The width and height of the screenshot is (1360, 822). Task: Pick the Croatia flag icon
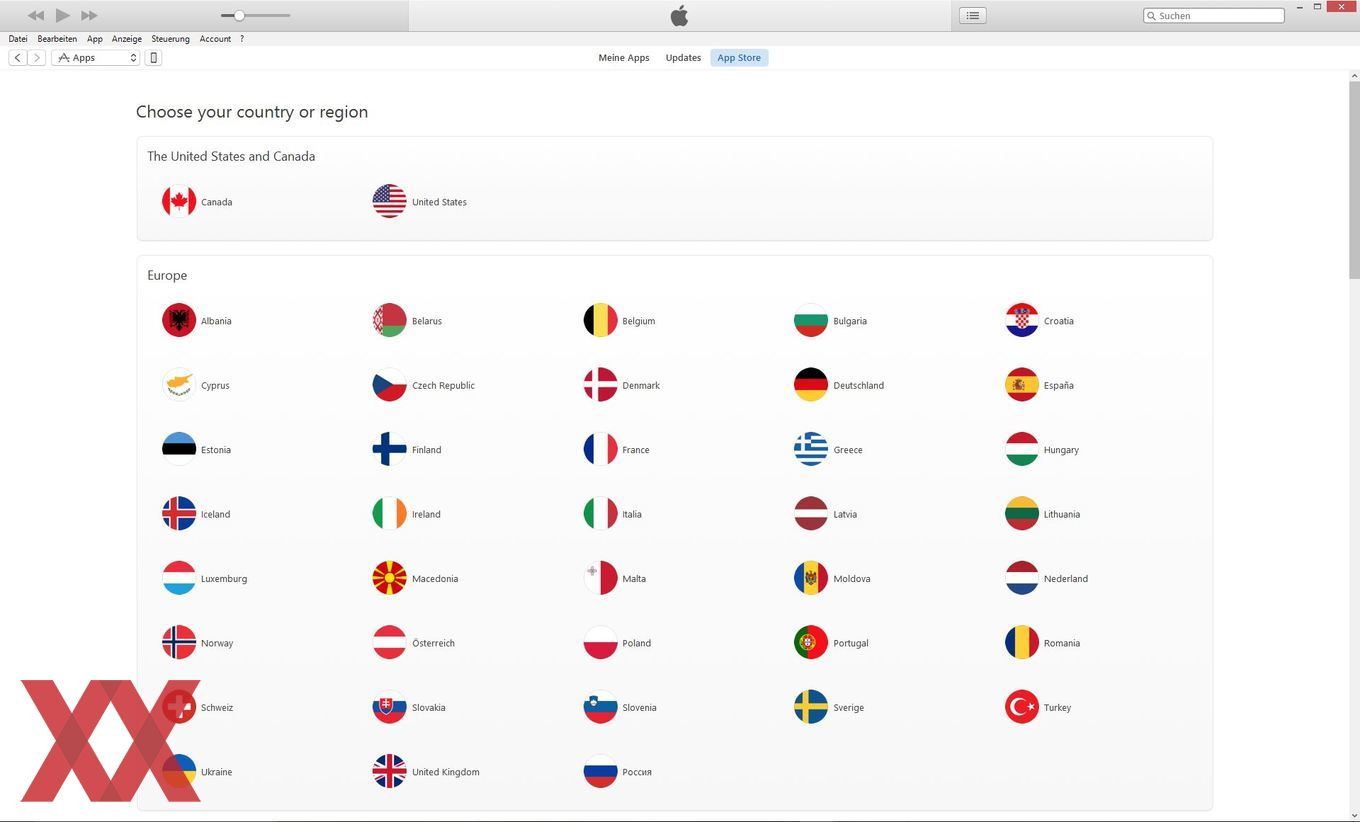pyautogui.click(x=1022, y=320)
